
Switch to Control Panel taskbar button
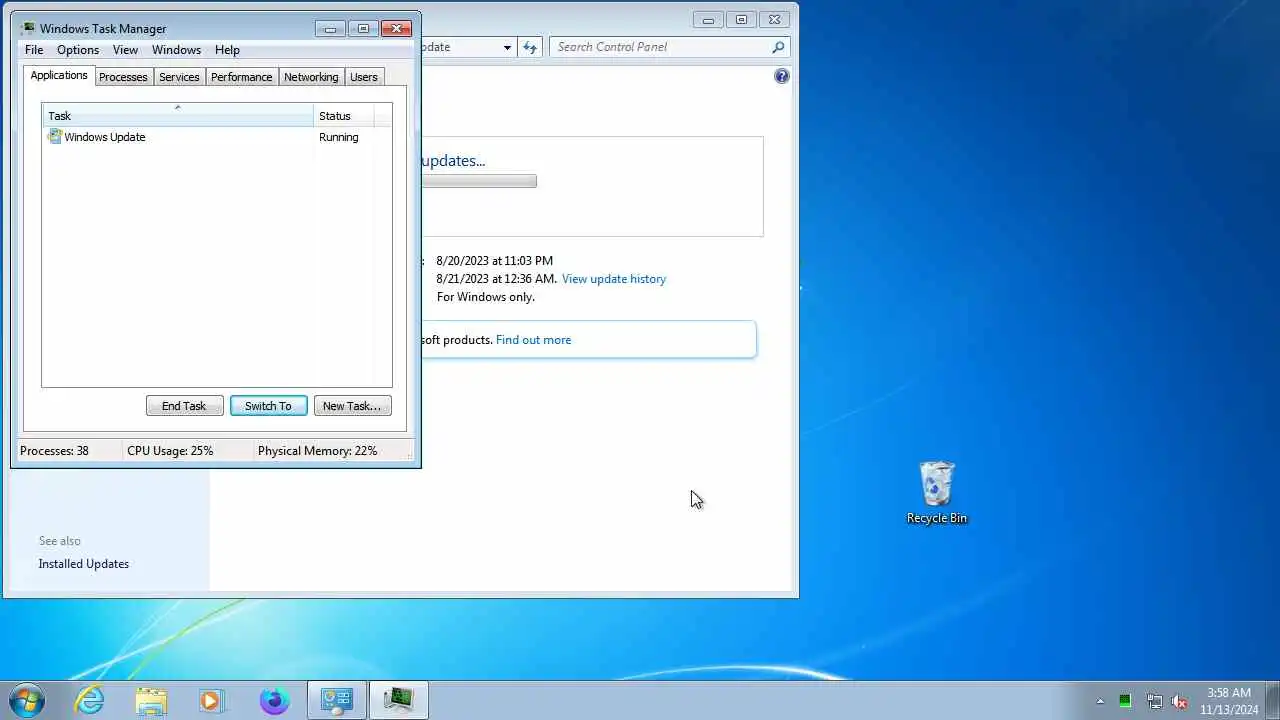337,700
